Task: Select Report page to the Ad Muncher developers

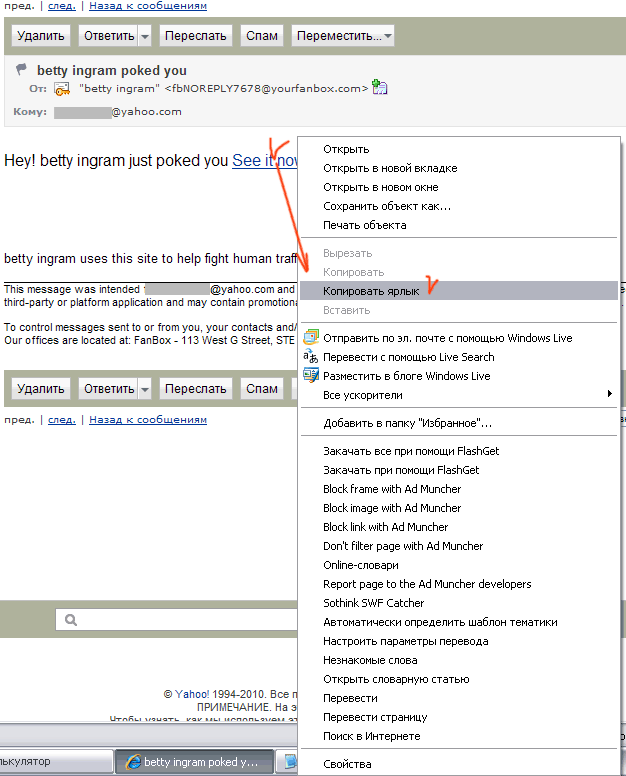Action: click(459, 584)
